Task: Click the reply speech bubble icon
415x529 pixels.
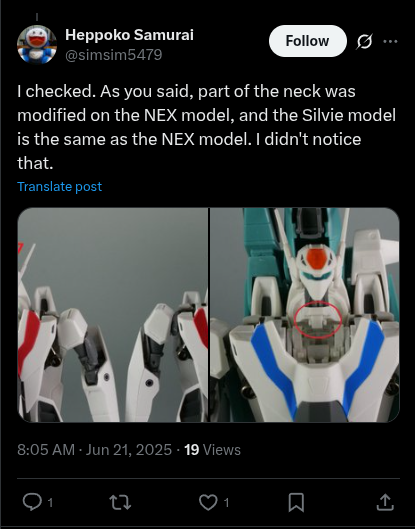Action: point(32,502)
